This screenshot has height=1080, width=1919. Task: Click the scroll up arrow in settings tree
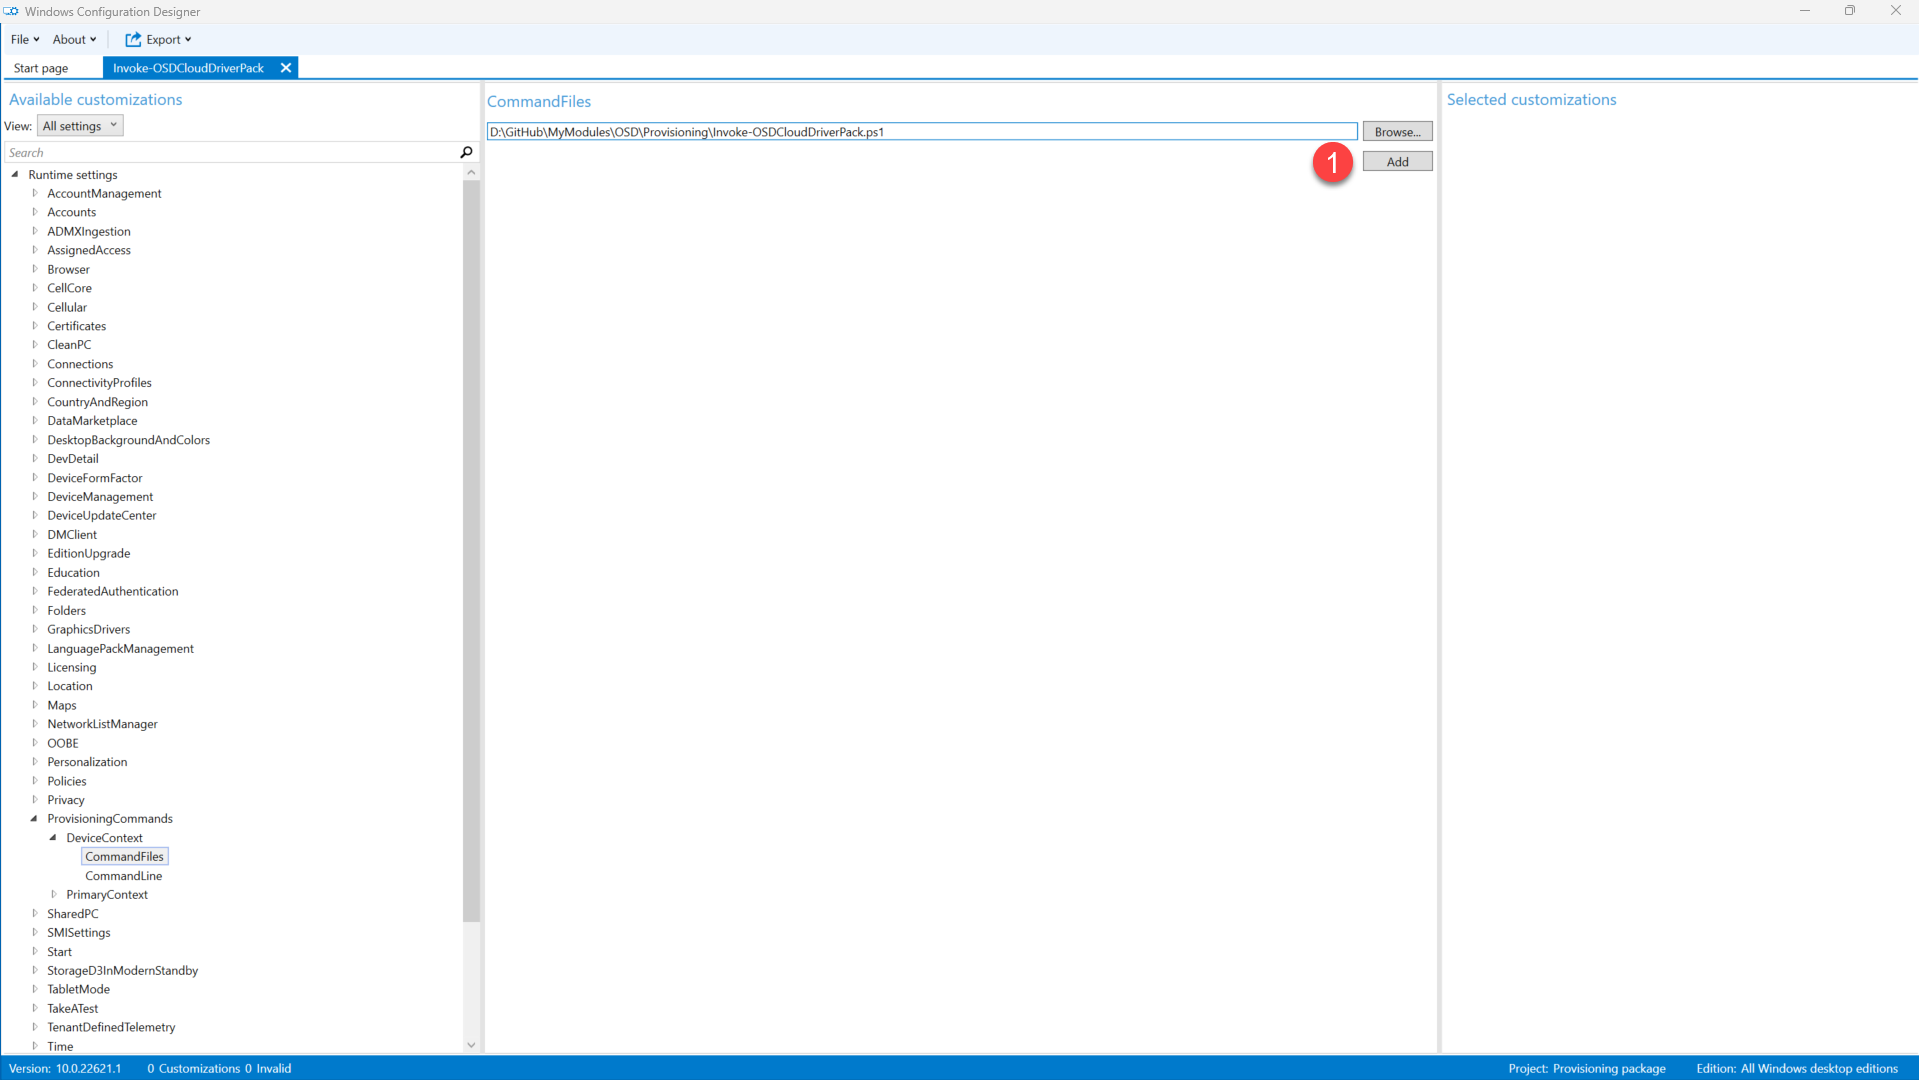tap(471, 173)
